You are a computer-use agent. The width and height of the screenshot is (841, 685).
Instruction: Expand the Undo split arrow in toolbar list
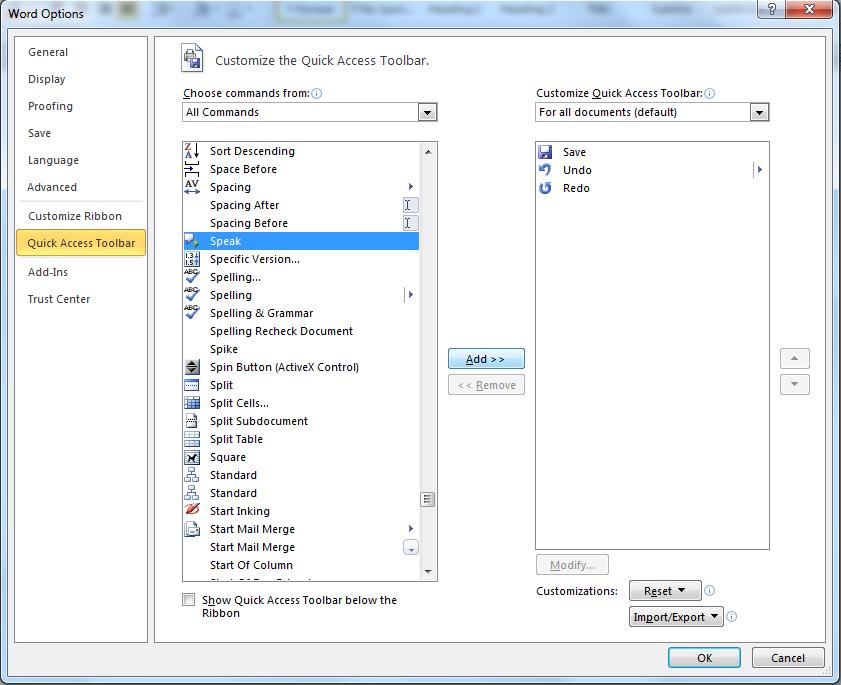coord(759,170)
